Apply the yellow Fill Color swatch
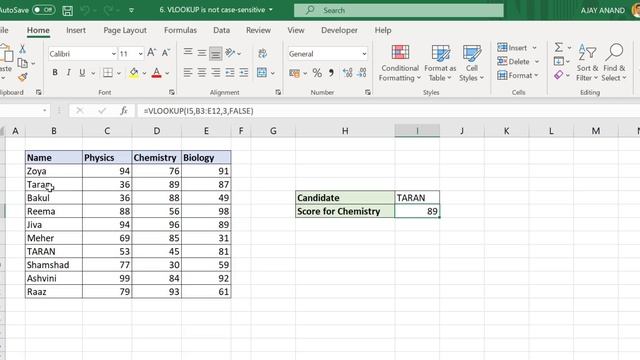This screenshot has height=360, width=640. (133, 73)
